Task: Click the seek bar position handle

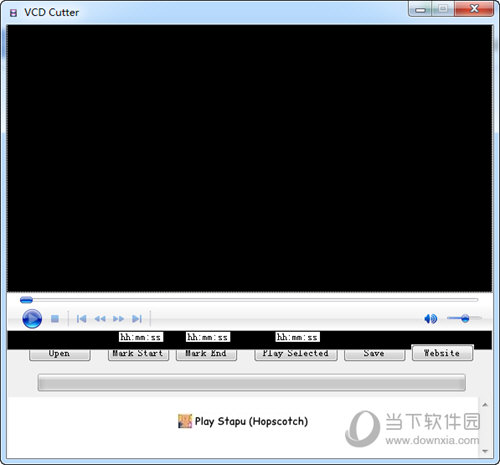Action: pos(26,300)
